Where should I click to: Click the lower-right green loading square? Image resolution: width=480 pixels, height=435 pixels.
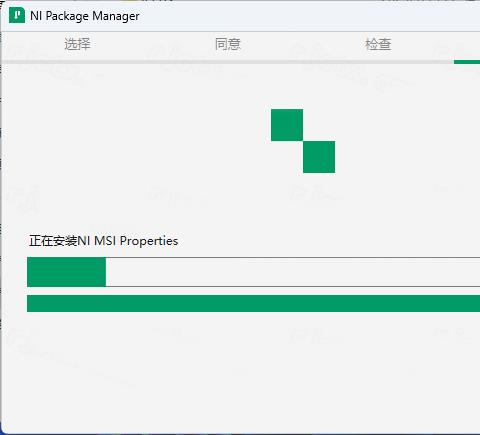click(x=319, y=157)
